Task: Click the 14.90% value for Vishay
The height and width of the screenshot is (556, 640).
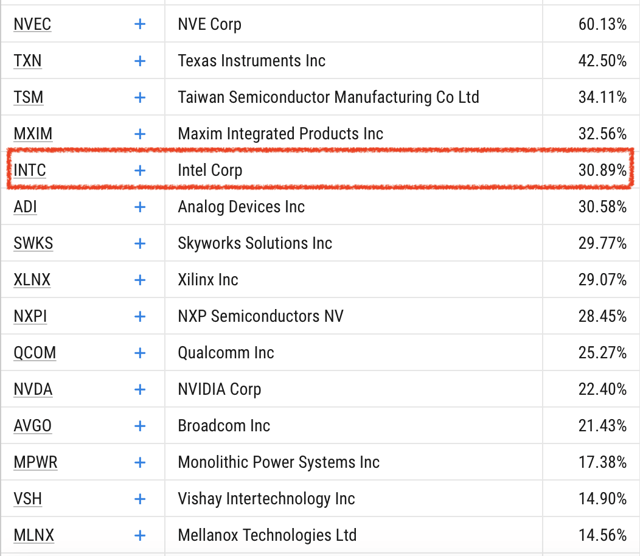Action: point(602,499)
